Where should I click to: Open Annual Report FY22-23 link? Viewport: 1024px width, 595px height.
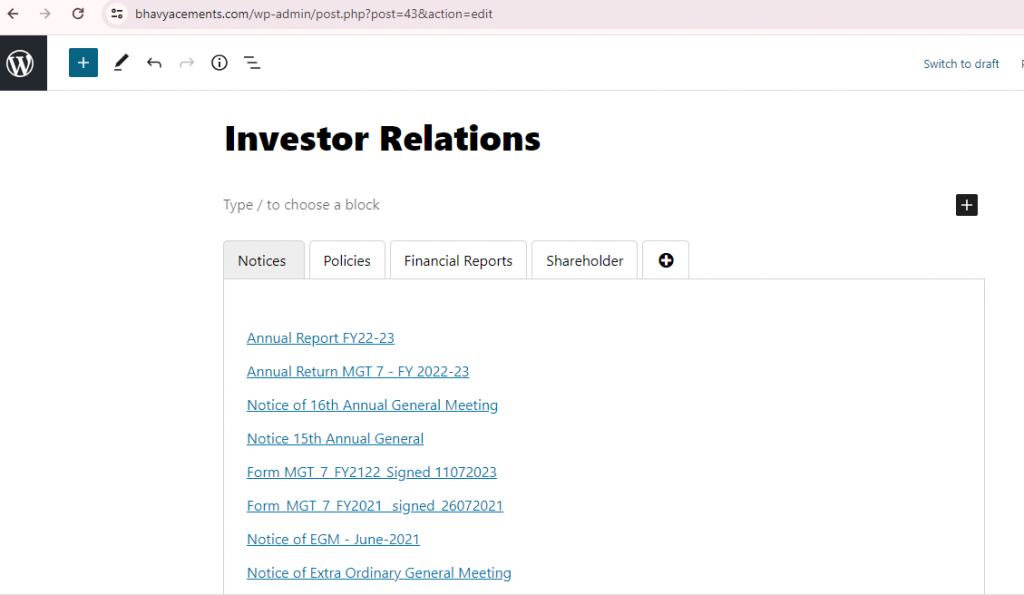321,338
